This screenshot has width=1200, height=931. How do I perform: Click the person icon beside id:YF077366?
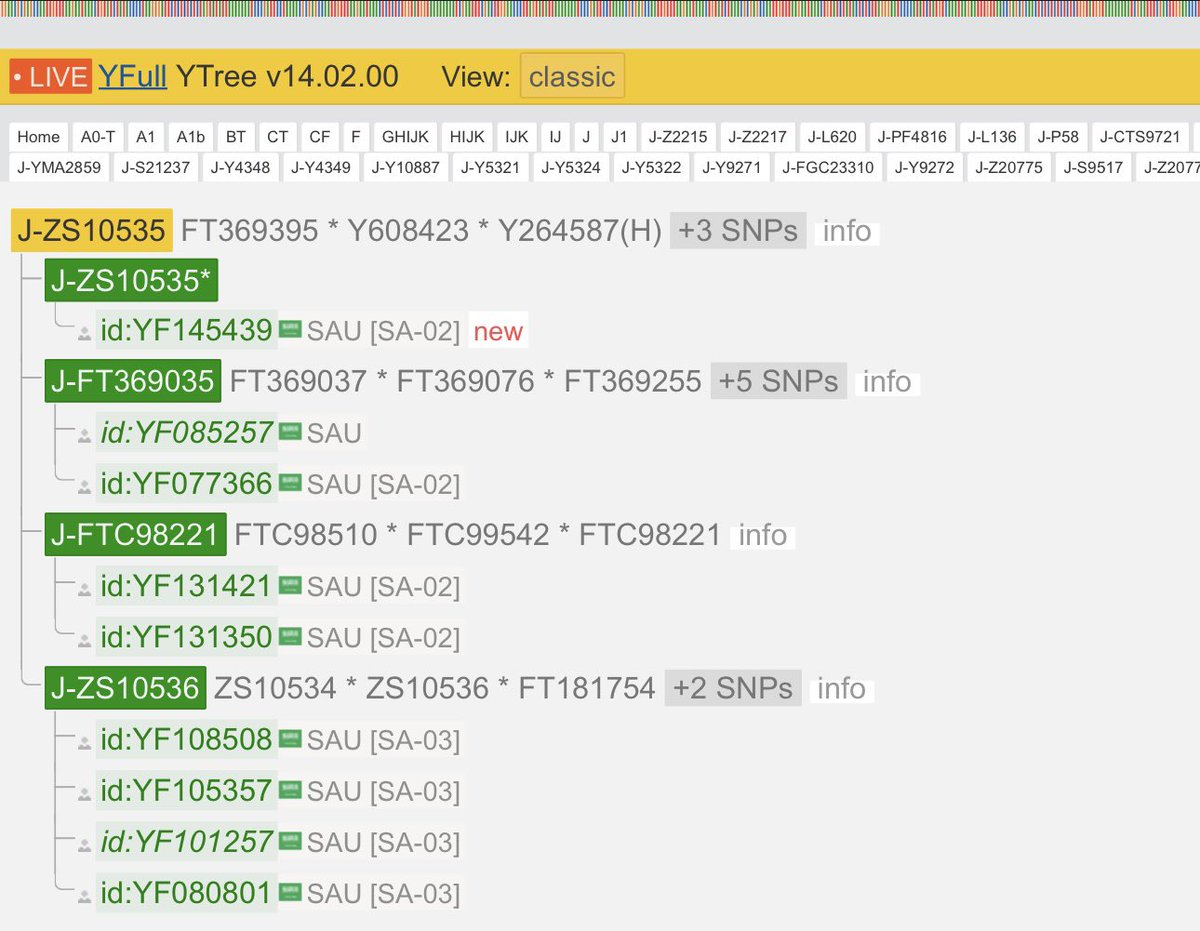coord(85,487)
